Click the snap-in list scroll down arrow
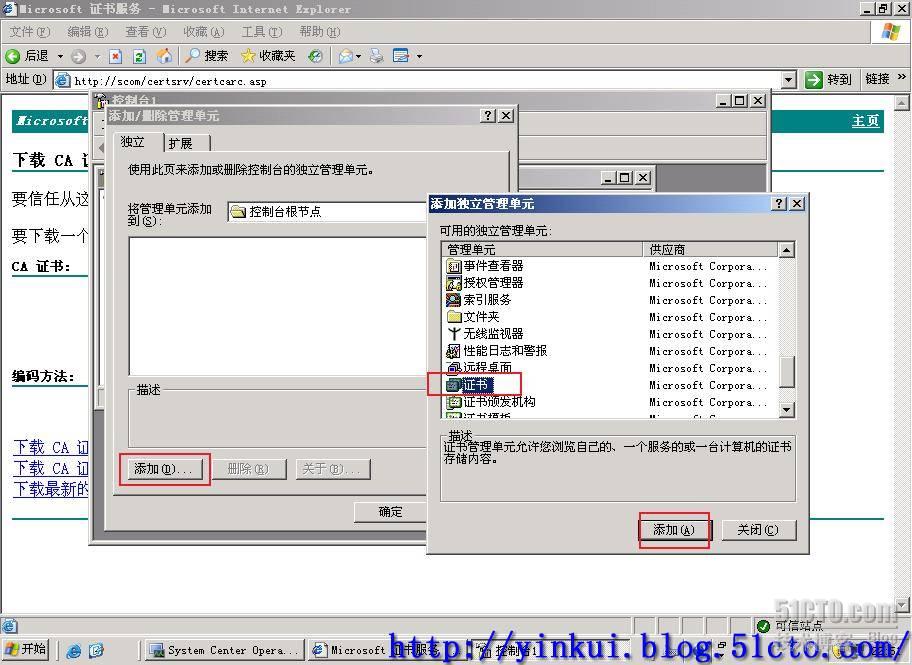Viewport: 912px width, 665px height. point(786,410)
